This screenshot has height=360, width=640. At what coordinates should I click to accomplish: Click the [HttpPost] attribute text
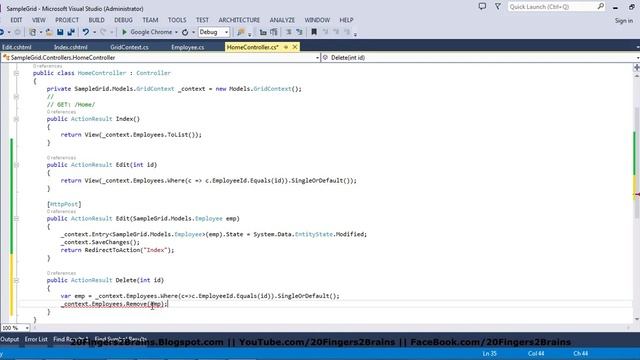coord(64,204)
